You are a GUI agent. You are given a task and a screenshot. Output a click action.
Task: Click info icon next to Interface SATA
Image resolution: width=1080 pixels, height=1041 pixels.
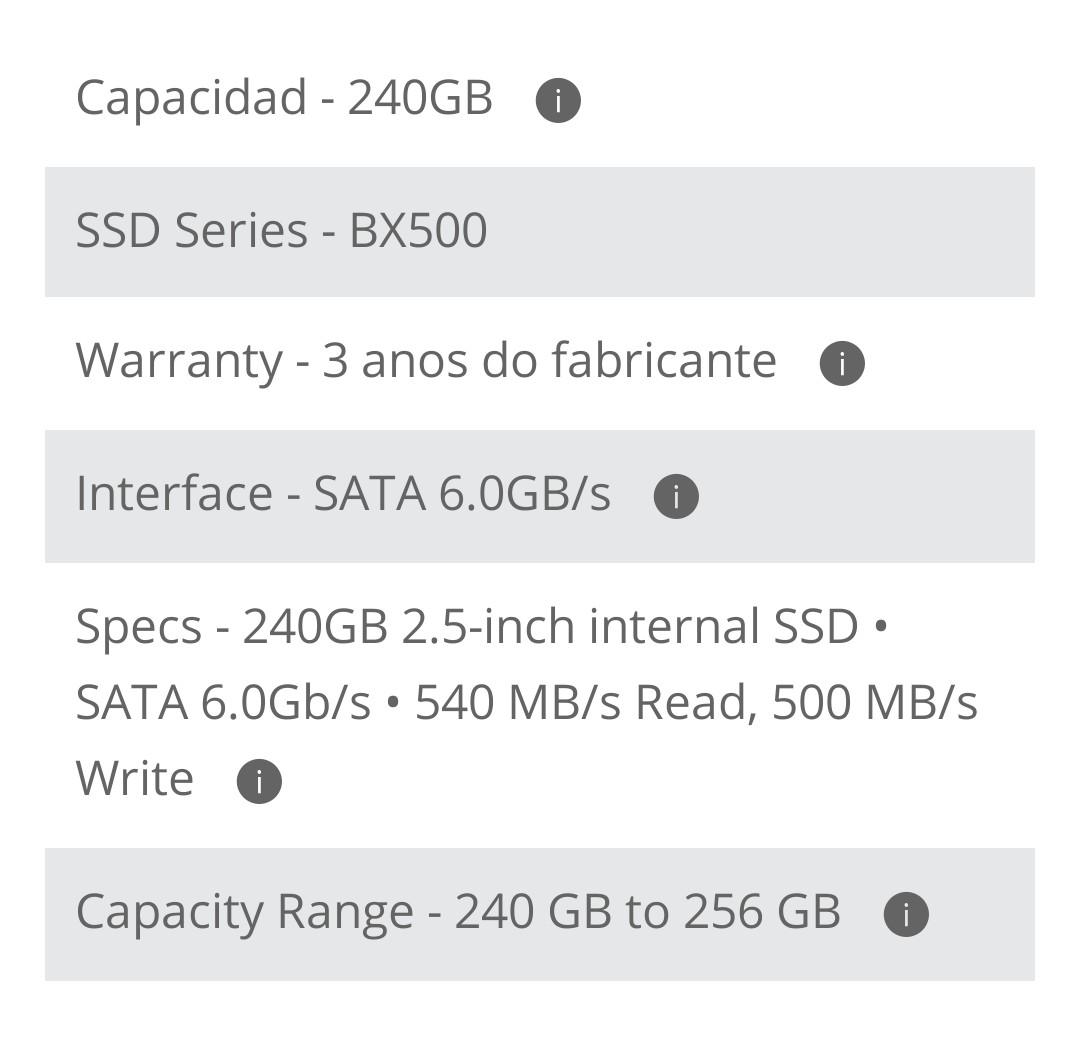676,496
